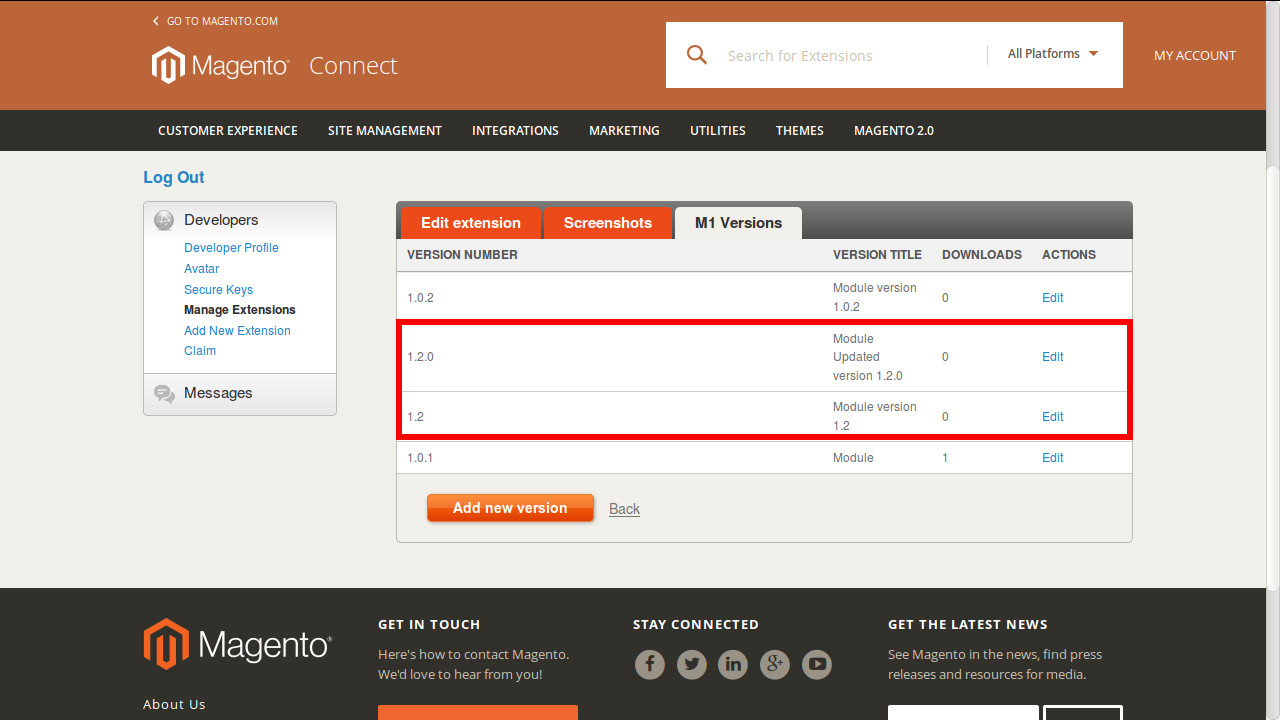
Task: Select the THEMES menu item
Action: point(799,130)
